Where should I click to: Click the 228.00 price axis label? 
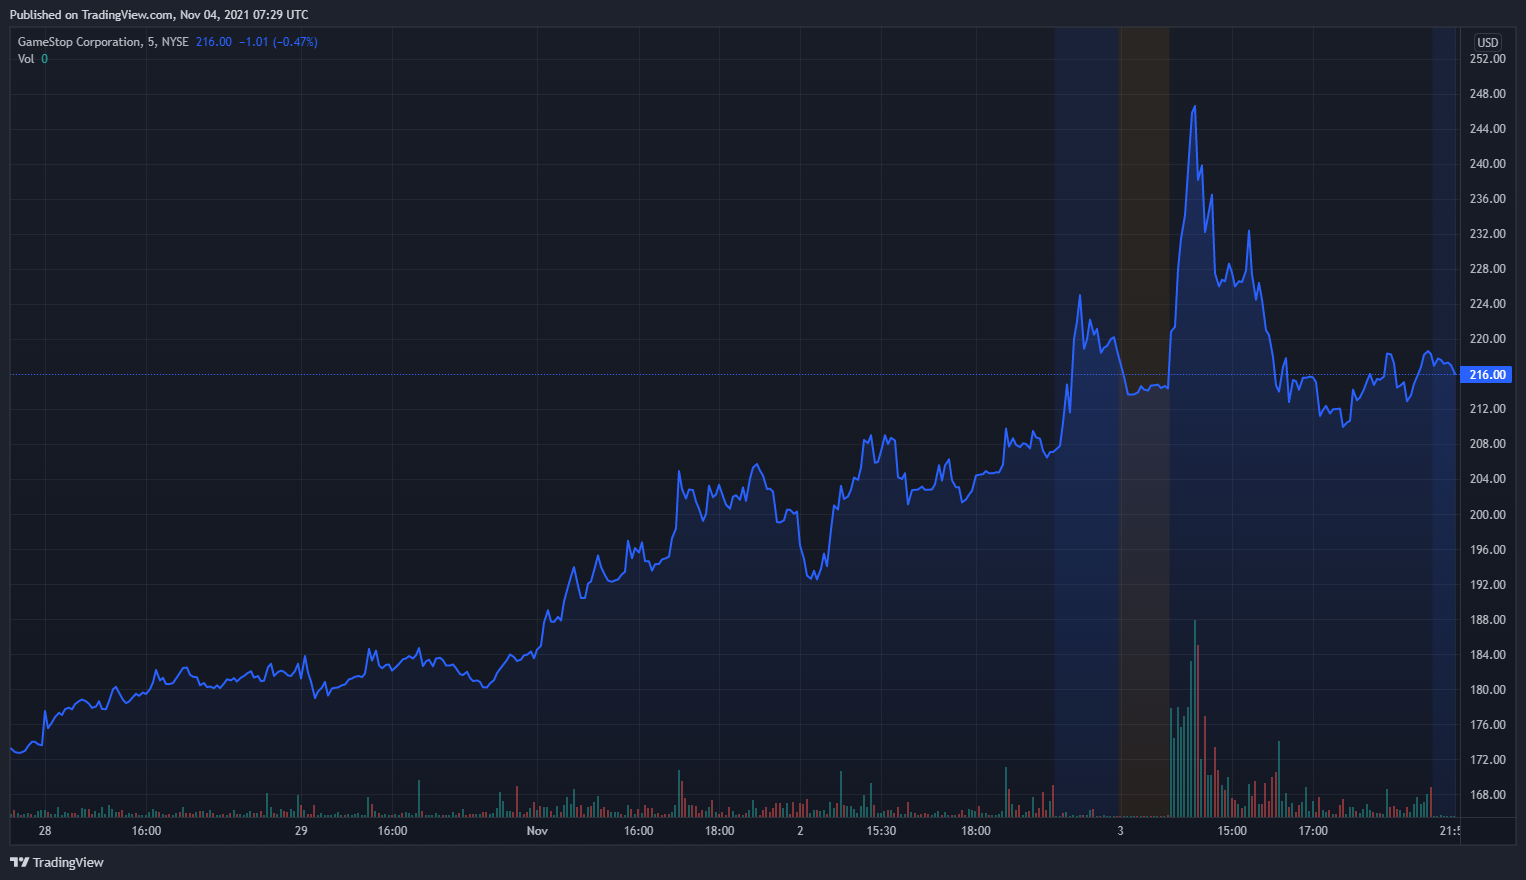point(1487,269)
